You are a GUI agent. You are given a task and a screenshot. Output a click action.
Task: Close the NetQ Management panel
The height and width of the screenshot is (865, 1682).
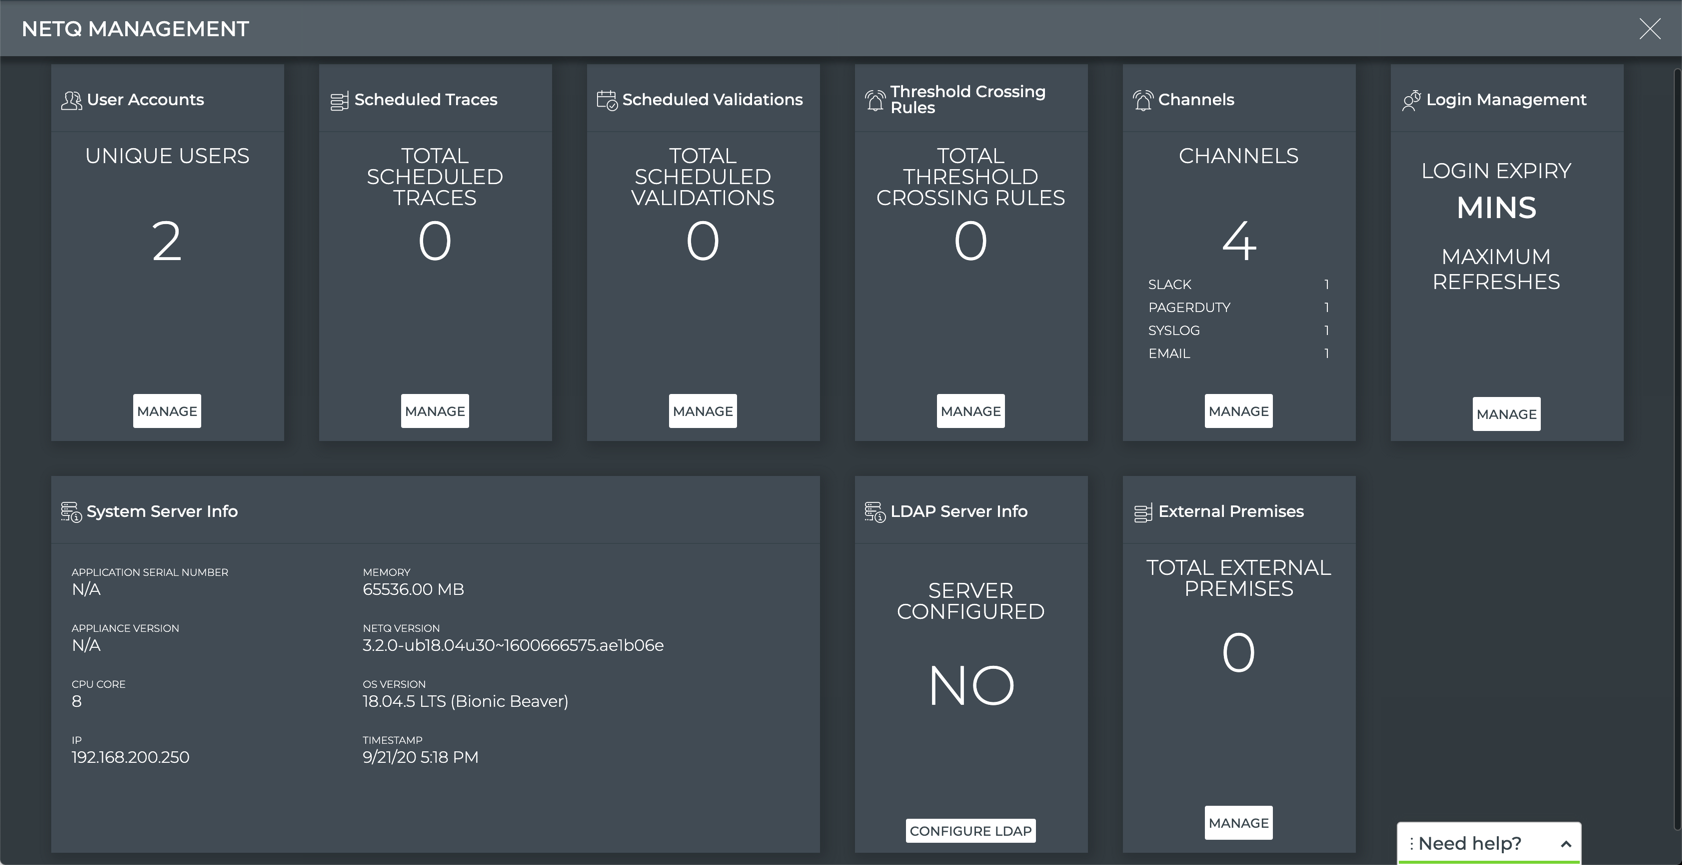[x=1650, y=29]
